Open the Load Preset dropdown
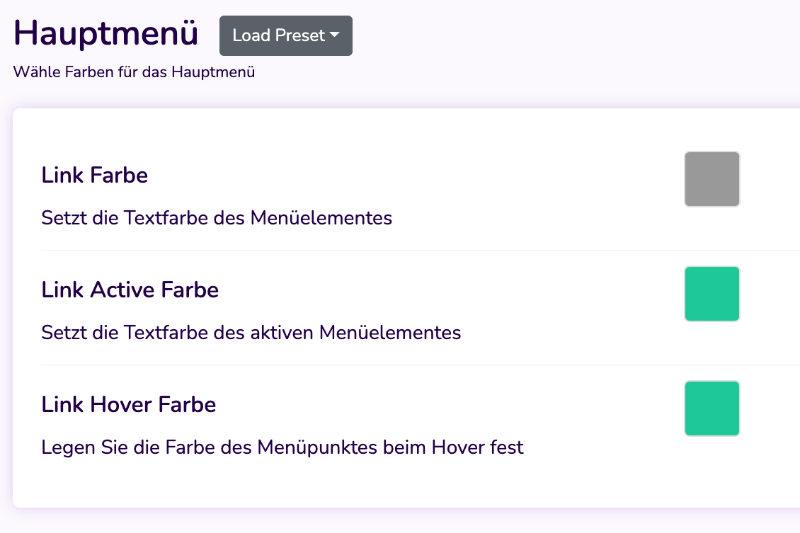 [x=286, y=36]
